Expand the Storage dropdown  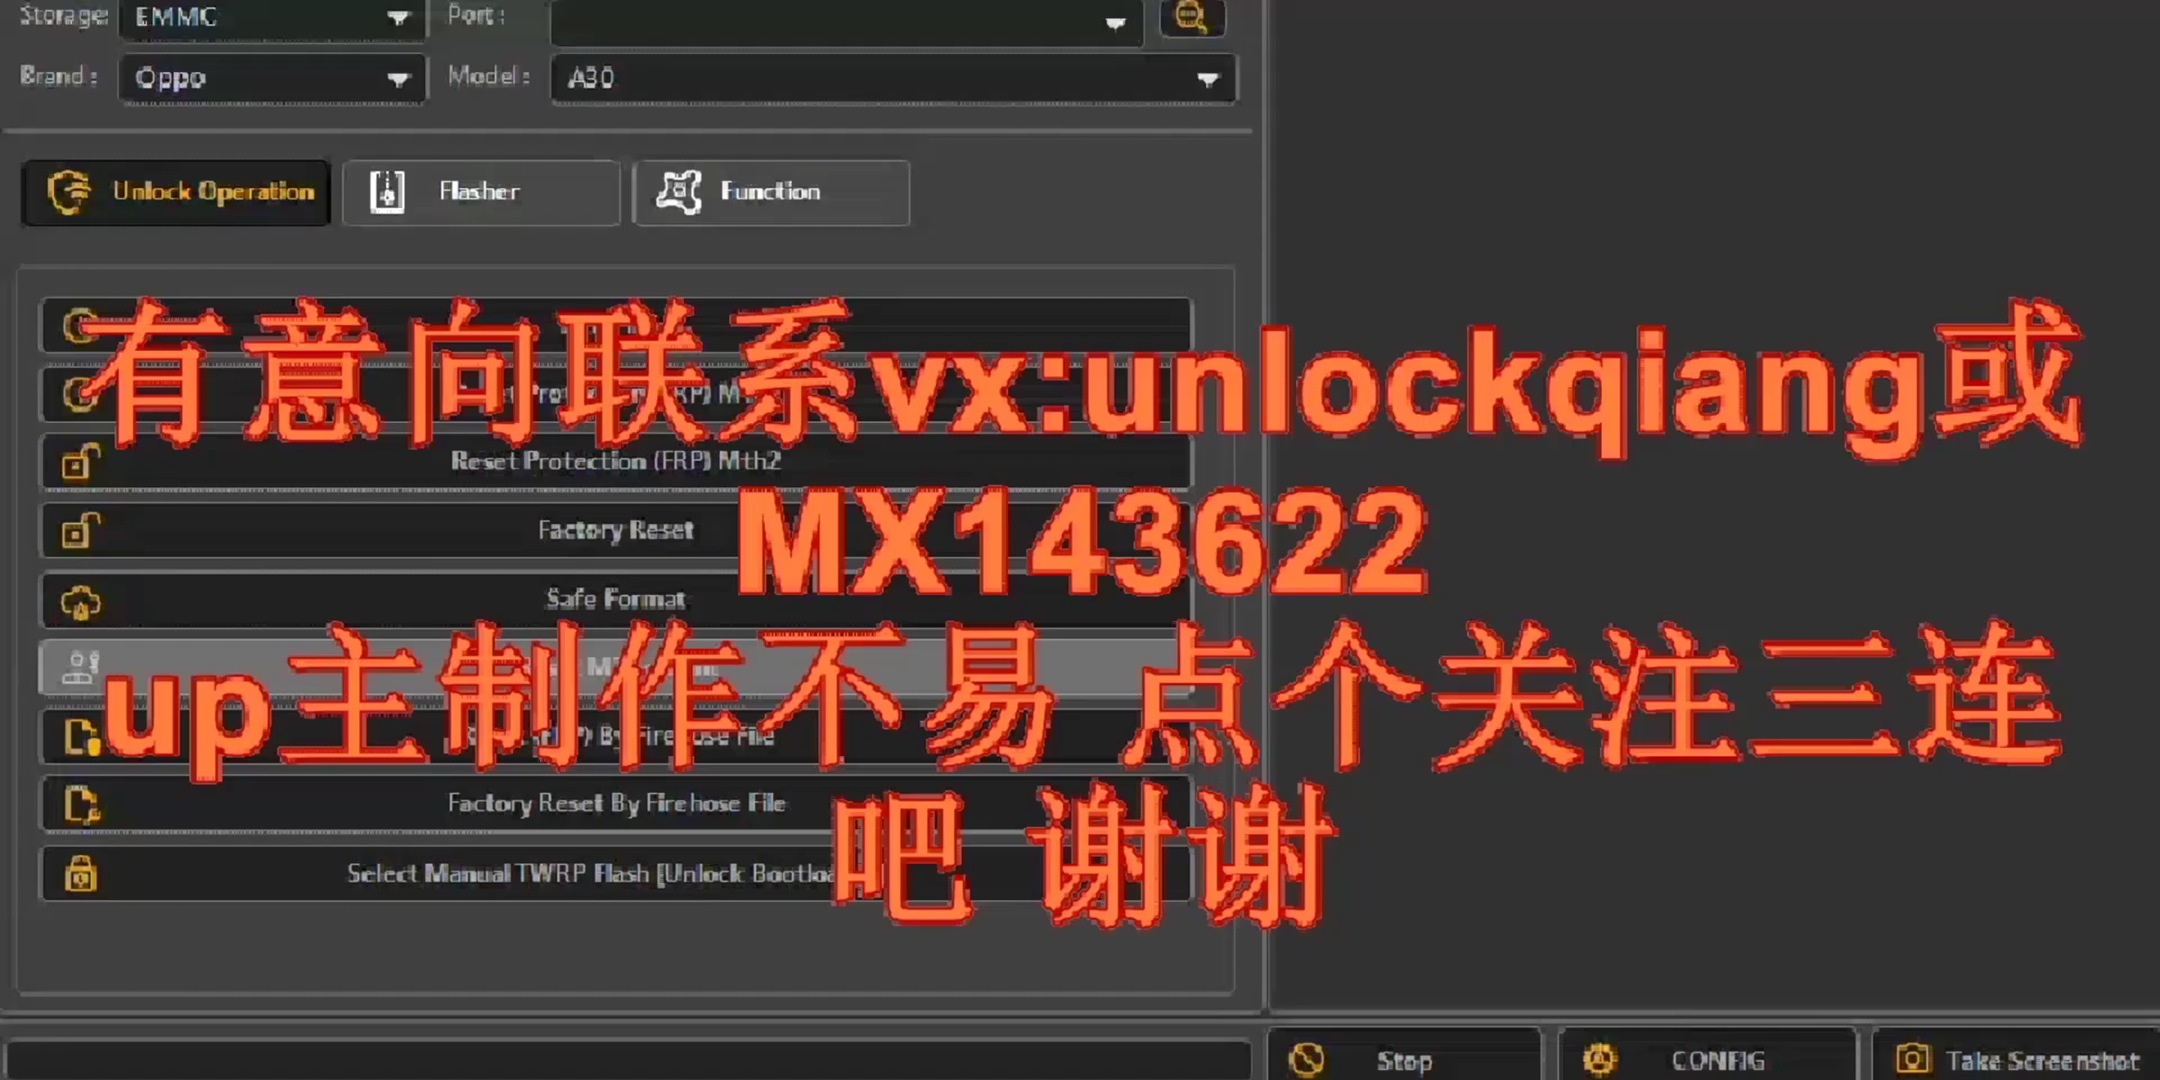tap(397, 18)
